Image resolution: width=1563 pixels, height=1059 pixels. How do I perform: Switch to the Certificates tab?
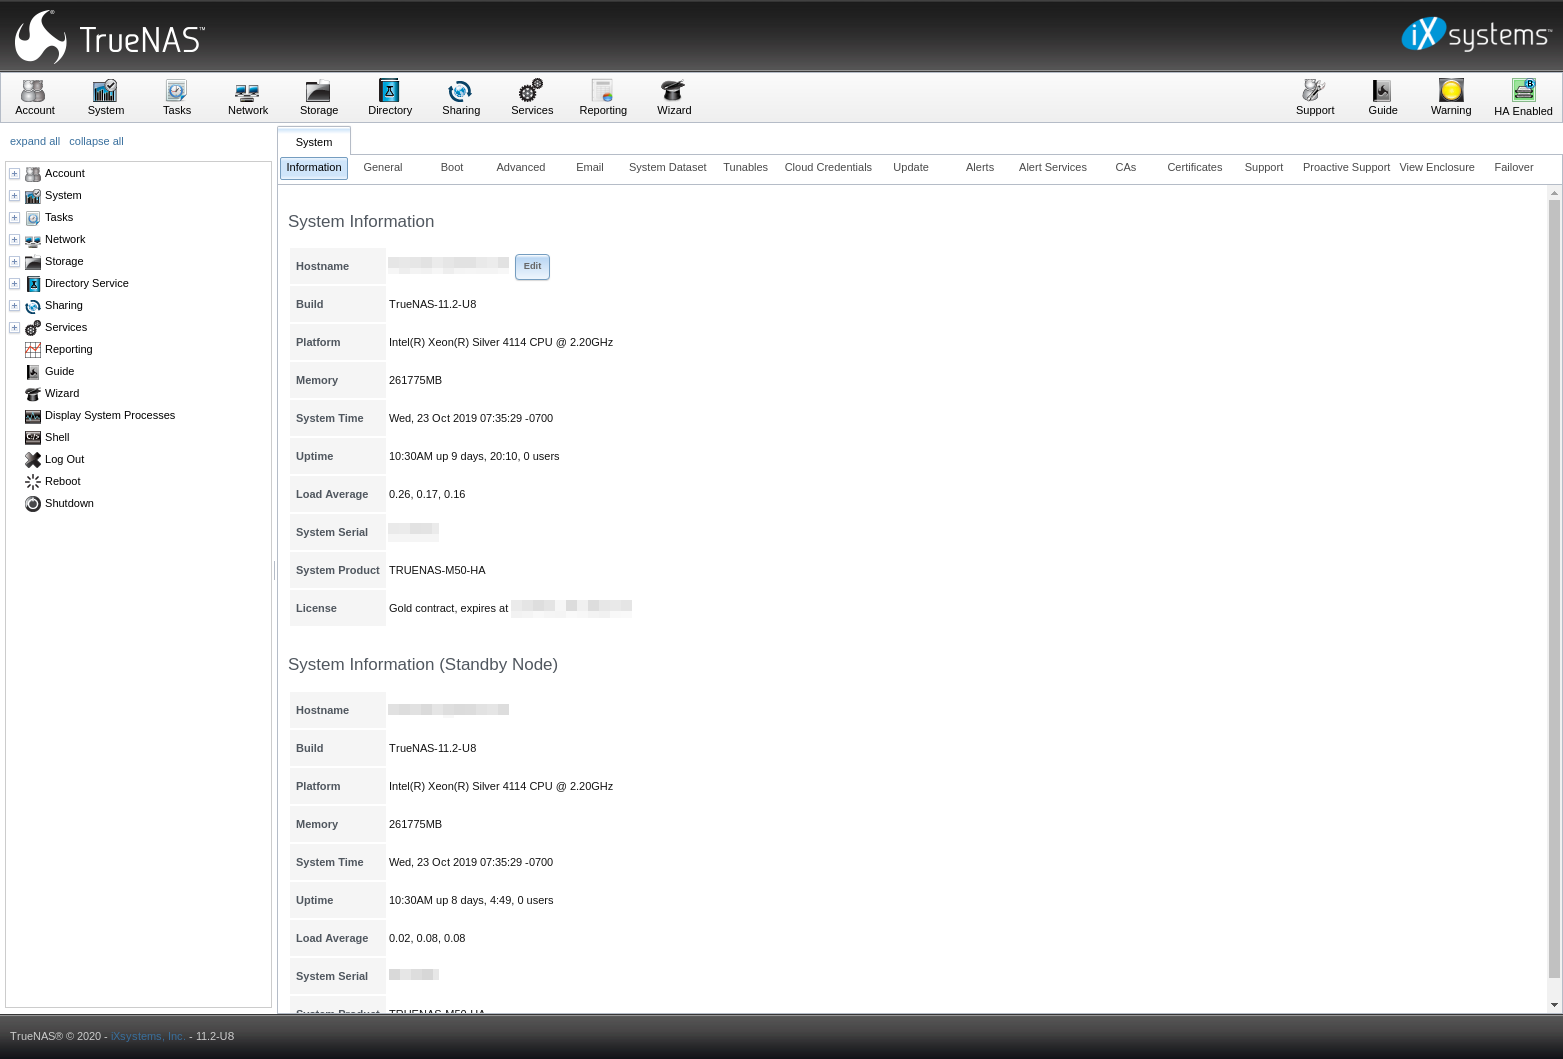(x=1195, y=167)
